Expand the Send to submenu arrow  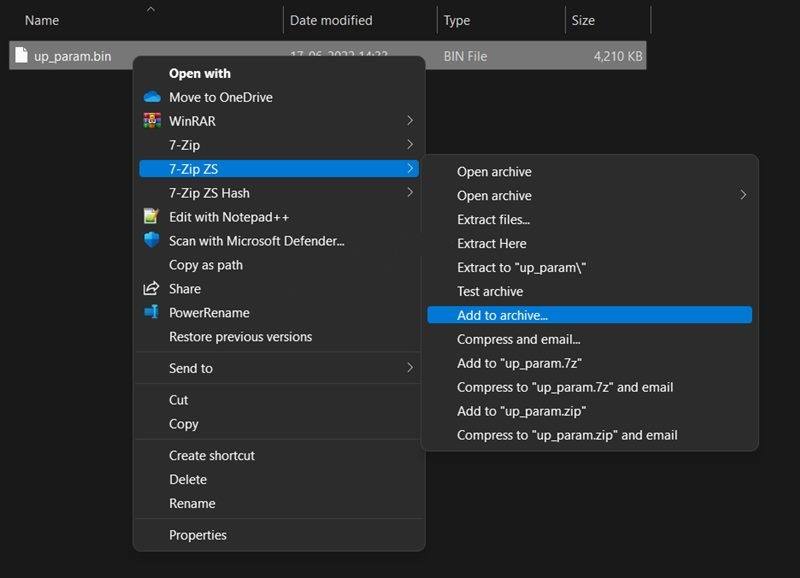(x=410, y=367)
